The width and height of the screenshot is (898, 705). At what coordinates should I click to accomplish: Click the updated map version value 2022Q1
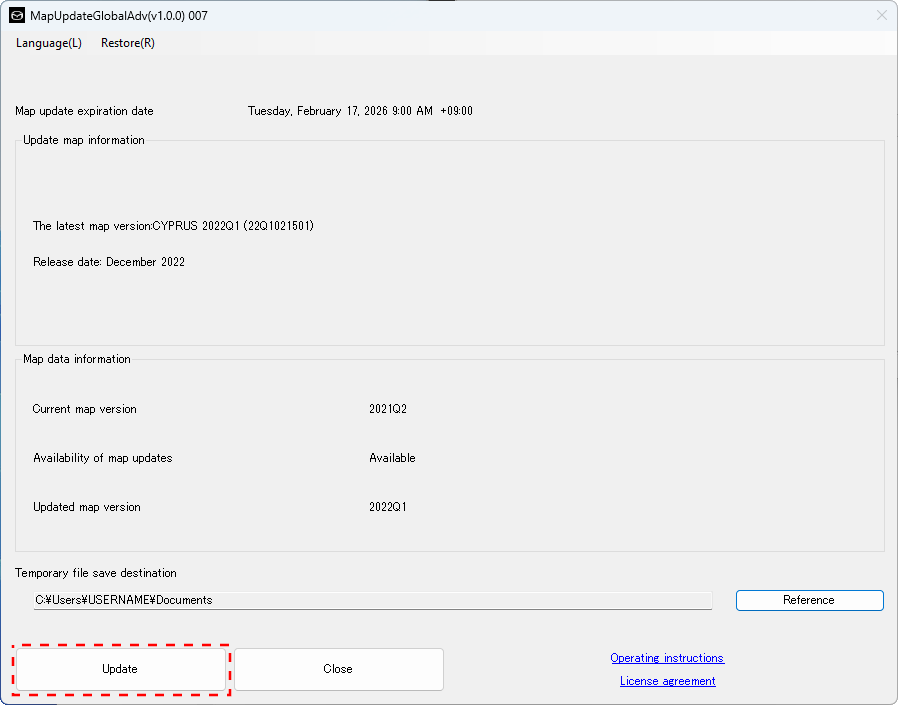(x=388, y=507)
